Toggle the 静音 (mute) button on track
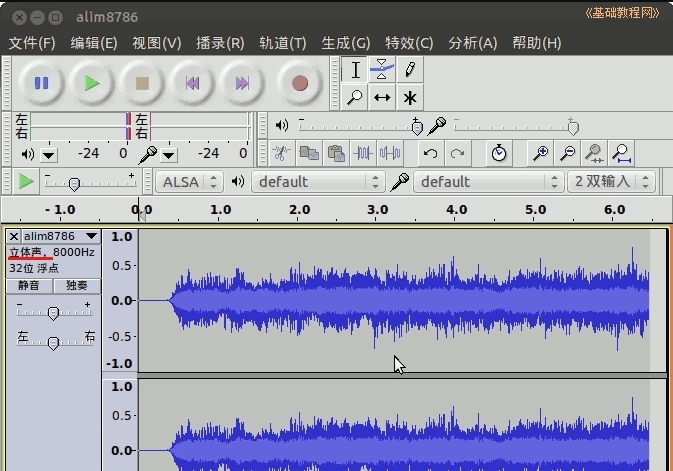The width and height of the screenshot is (673, 471). coord(29,285)
